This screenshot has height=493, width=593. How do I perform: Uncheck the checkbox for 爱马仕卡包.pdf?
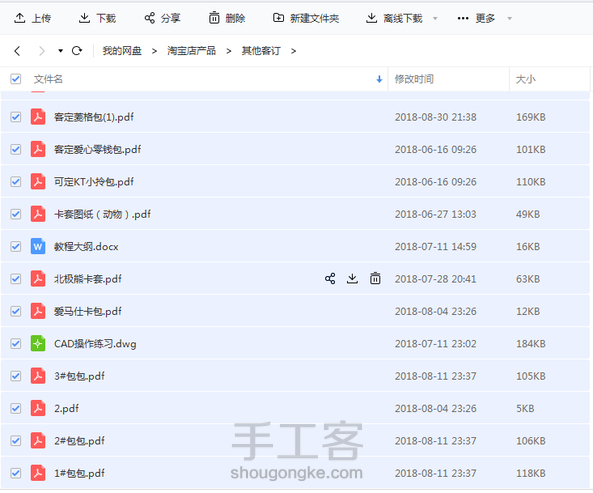pos(16,311)
